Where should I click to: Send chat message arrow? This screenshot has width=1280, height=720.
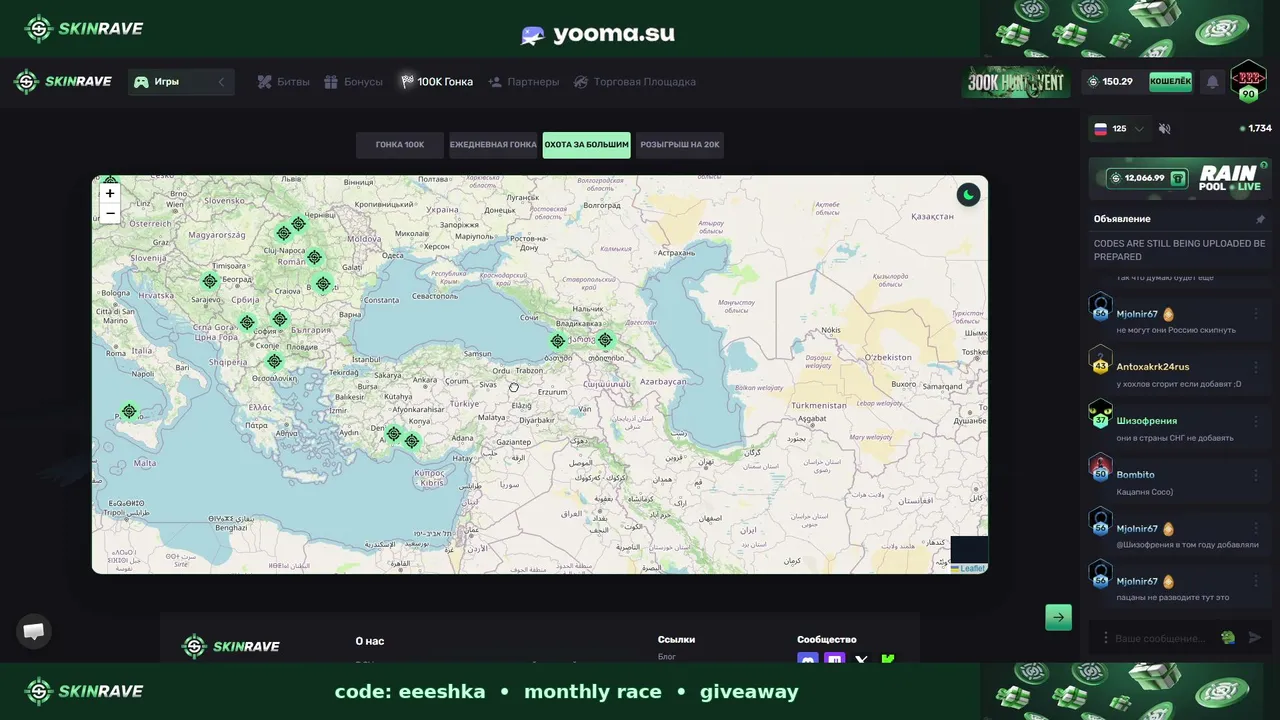click(x=1255, y=637)
